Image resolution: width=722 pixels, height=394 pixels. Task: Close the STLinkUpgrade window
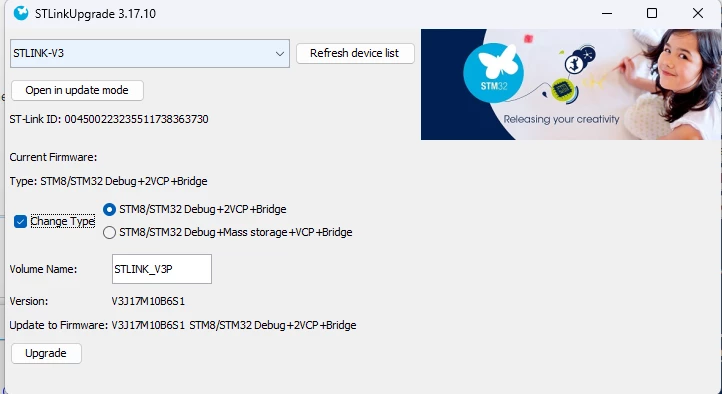tap(698, 13)
